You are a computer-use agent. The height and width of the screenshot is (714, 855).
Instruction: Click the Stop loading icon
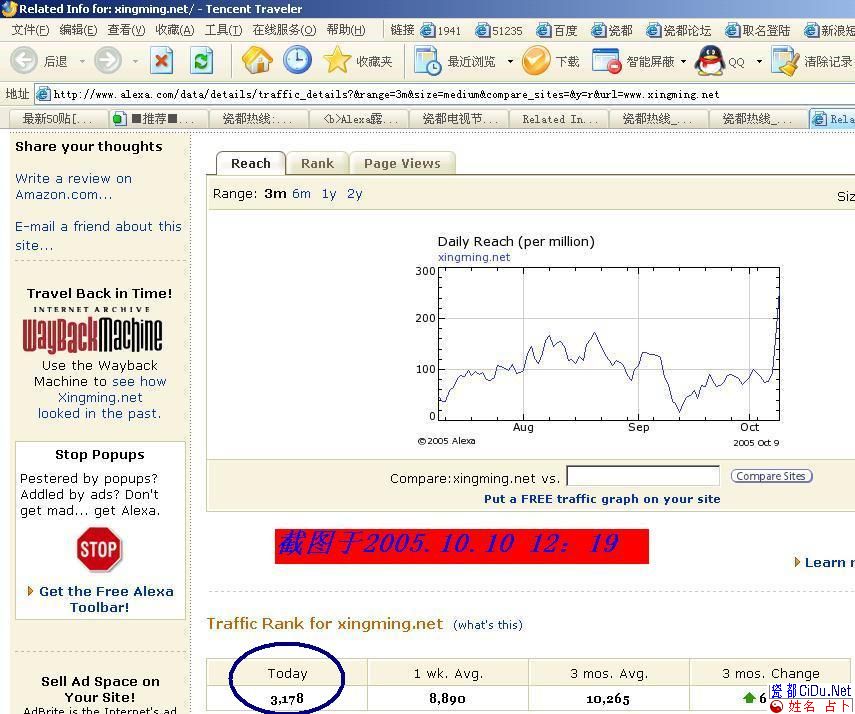[x=162, y=61]
